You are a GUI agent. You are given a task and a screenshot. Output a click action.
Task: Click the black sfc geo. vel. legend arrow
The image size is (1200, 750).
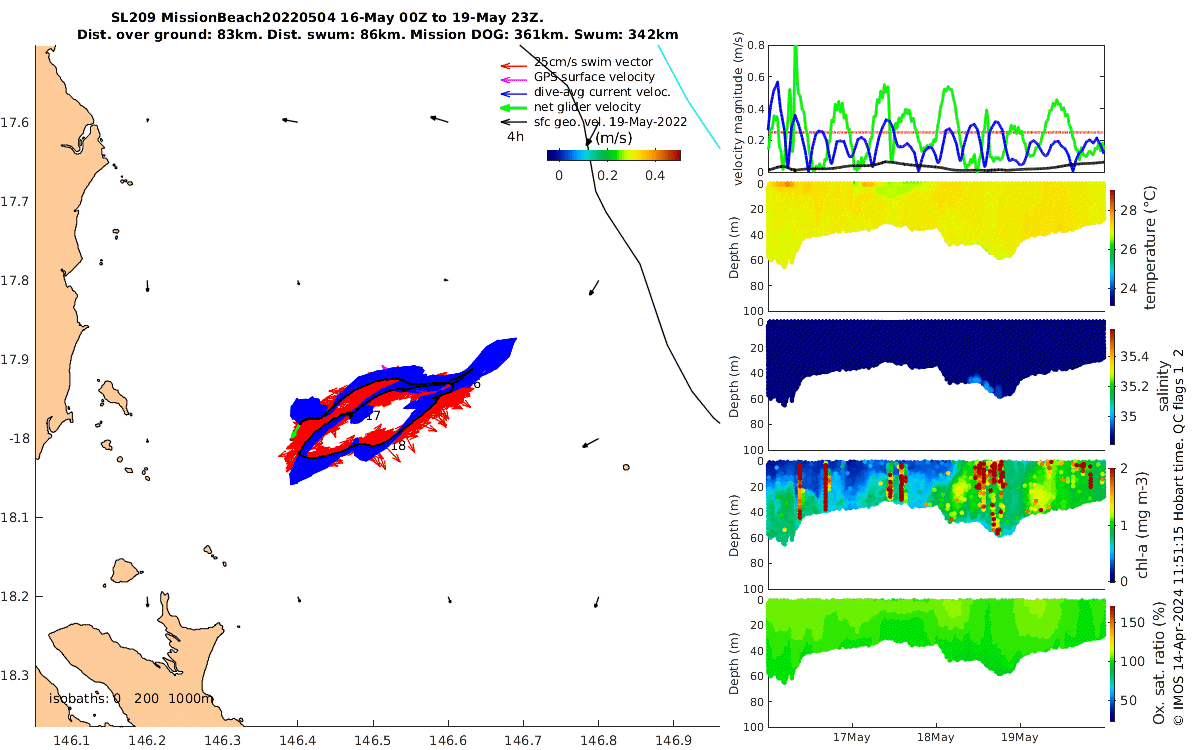(513, 123)
